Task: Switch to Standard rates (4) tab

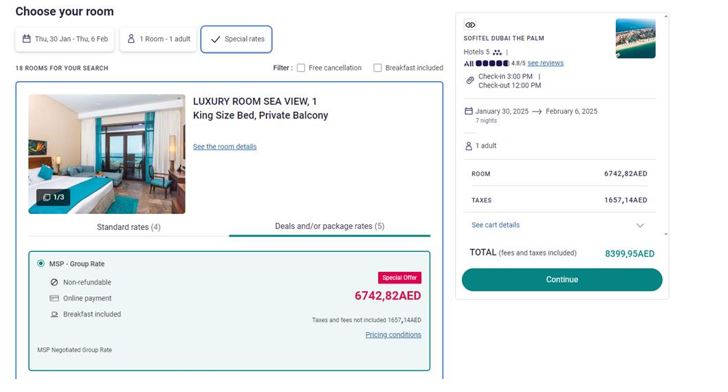Action: [x=129, y=227]
